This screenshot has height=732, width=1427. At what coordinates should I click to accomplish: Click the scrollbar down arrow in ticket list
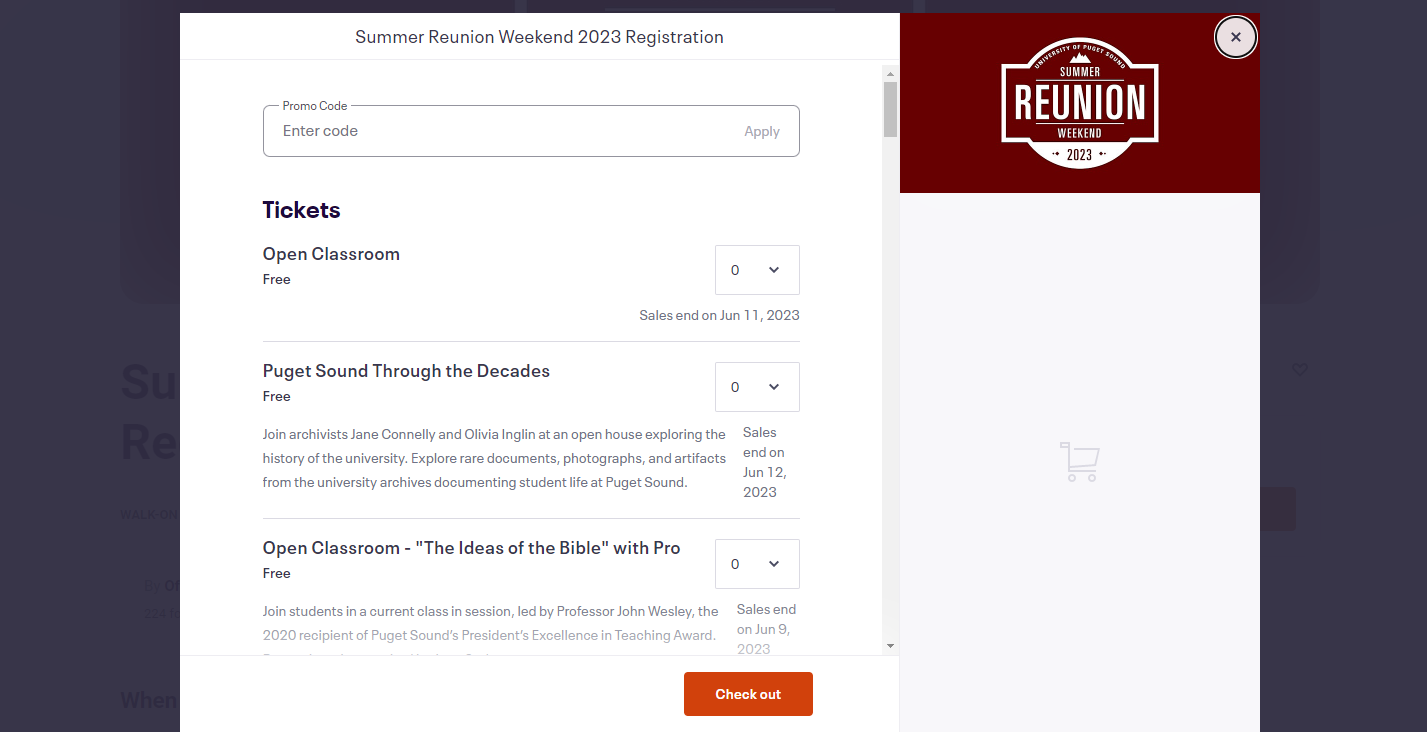890,646
